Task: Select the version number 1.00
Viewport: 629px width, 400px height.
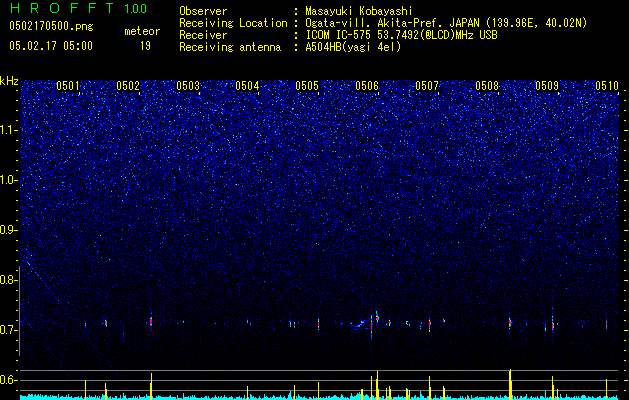Action: [136, 9]
